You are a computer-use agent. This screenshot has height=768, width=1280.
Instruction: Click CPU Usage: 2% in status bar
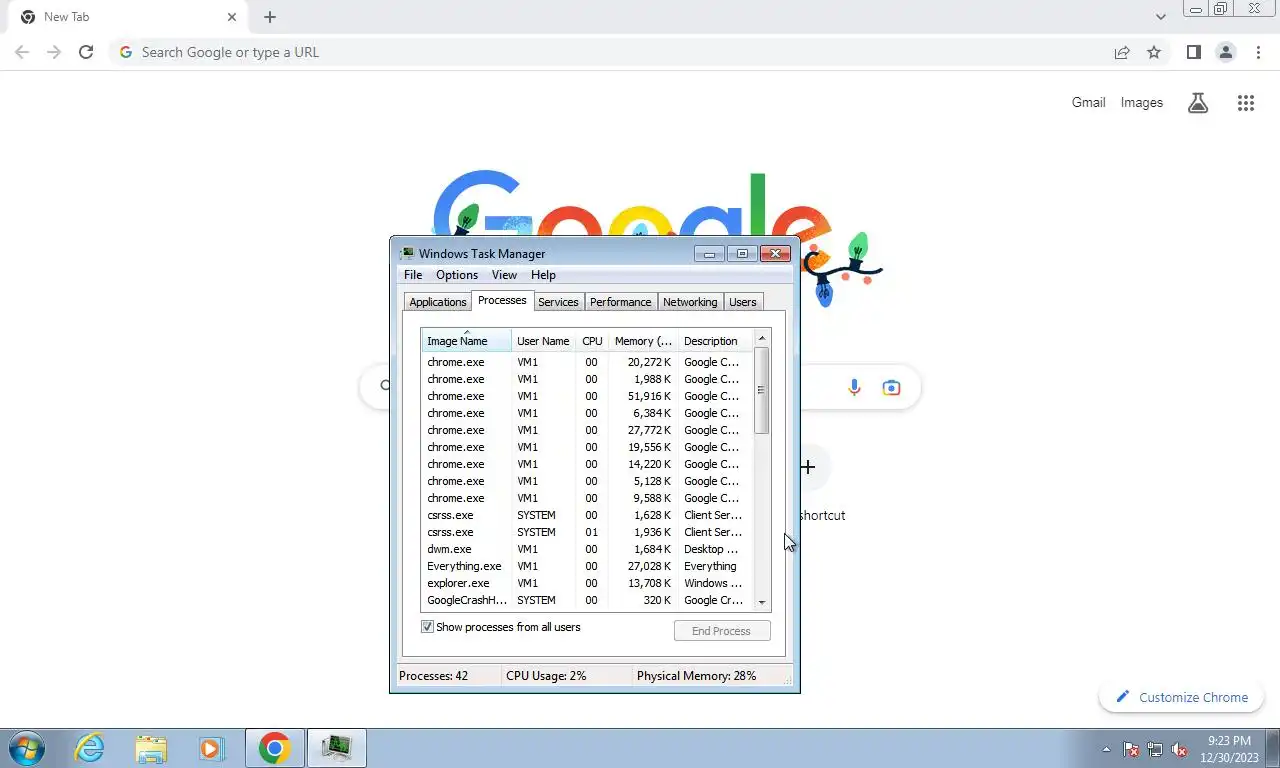click(546, 676)
